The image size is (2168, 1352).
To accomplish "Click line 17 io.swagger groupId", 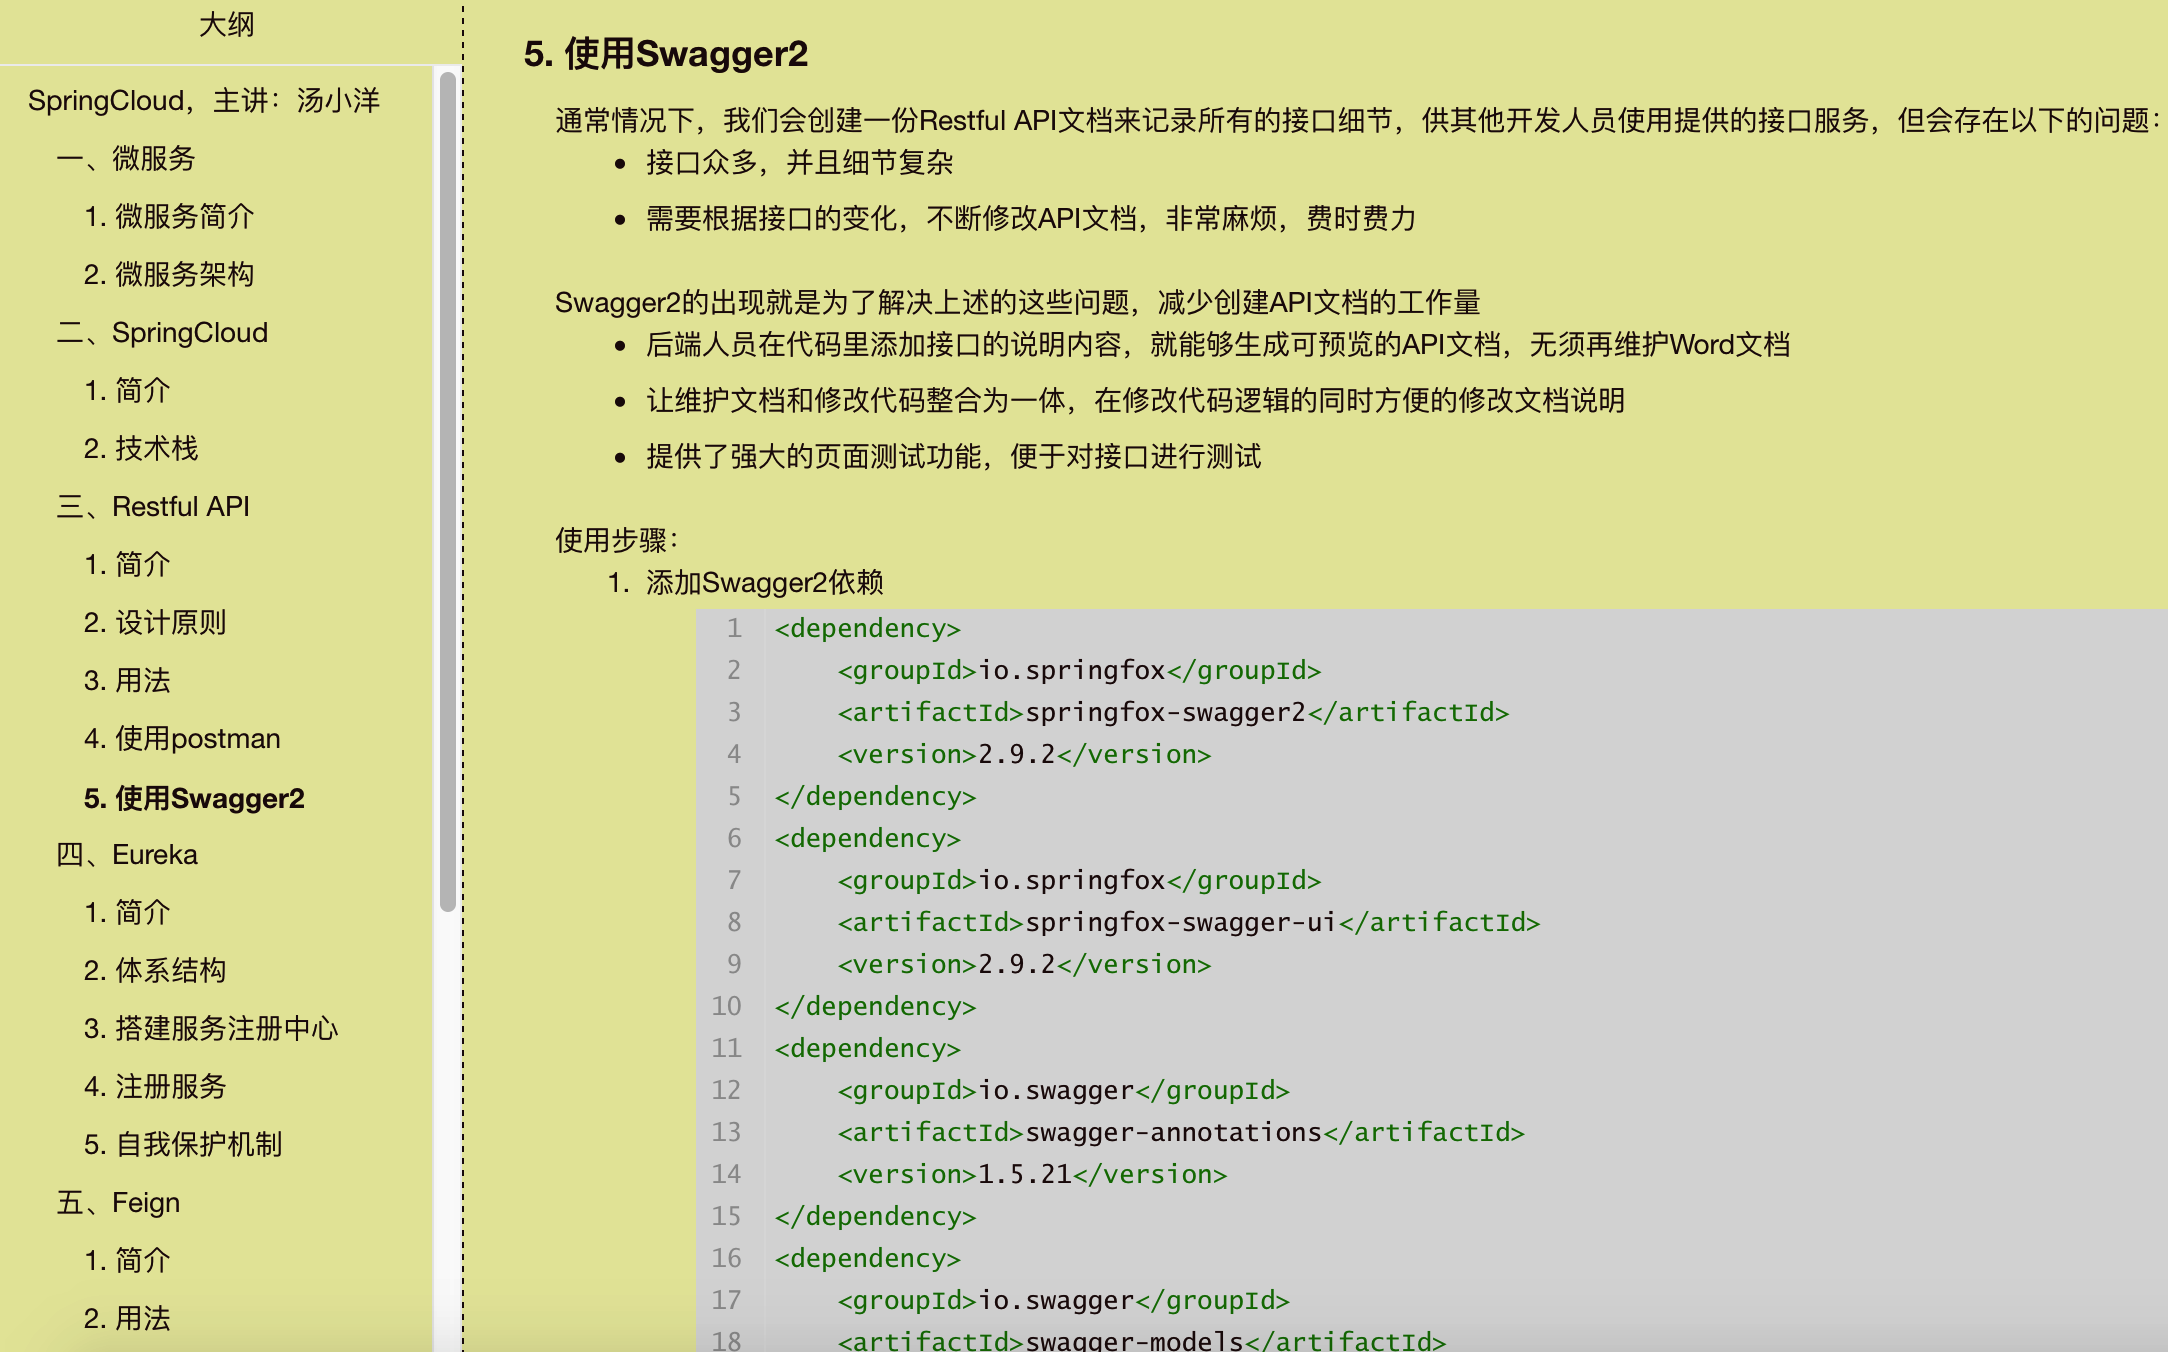I will 1064,1301.
